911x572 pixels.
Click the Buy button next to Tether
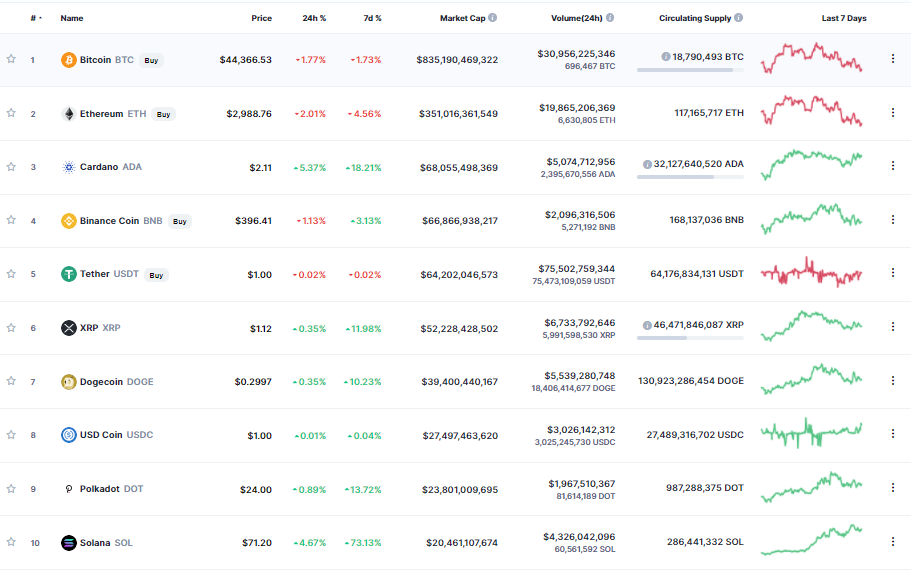point(156,275)
